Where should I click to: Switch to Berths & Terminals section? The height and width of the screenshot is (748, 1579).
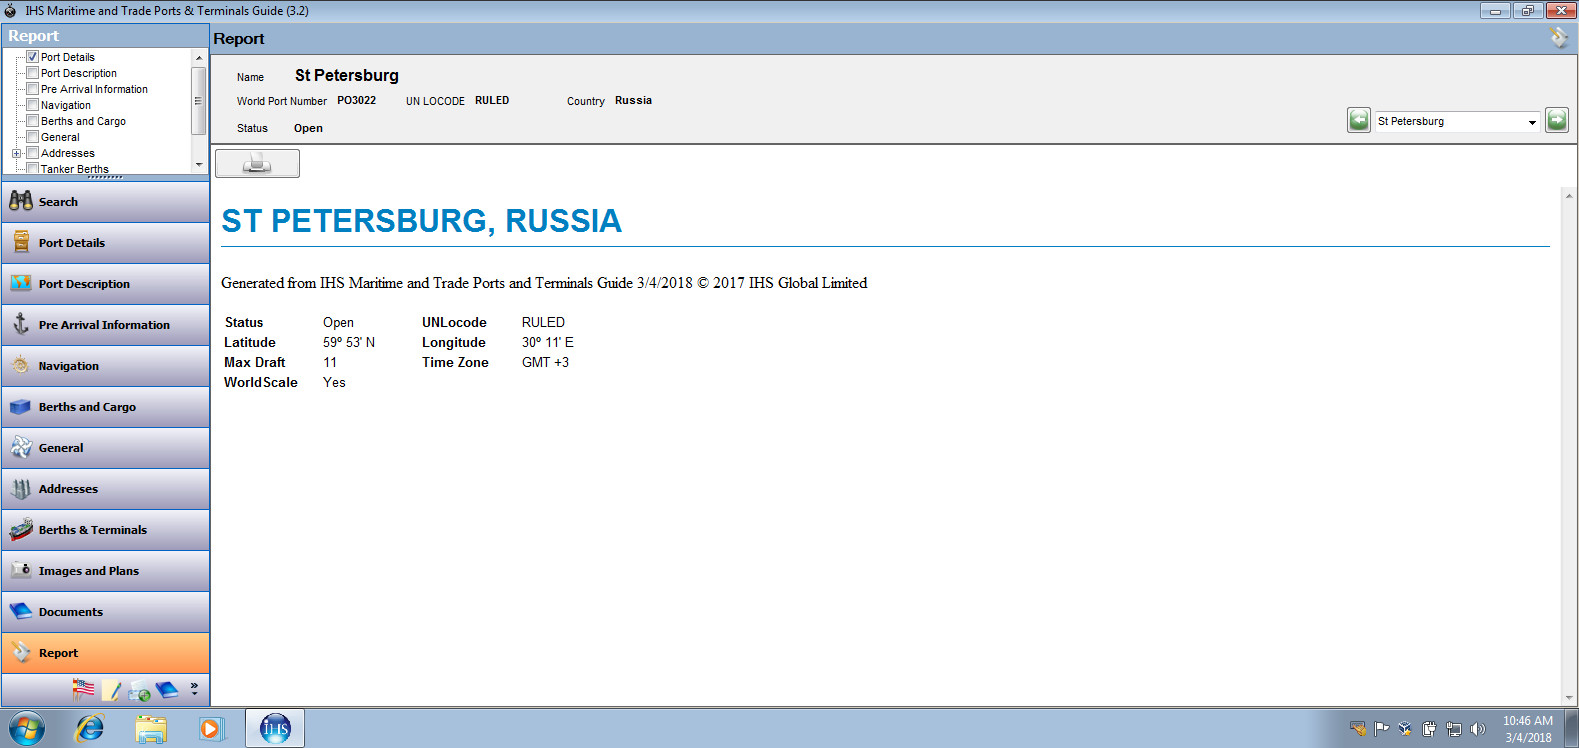coord(105,530)
